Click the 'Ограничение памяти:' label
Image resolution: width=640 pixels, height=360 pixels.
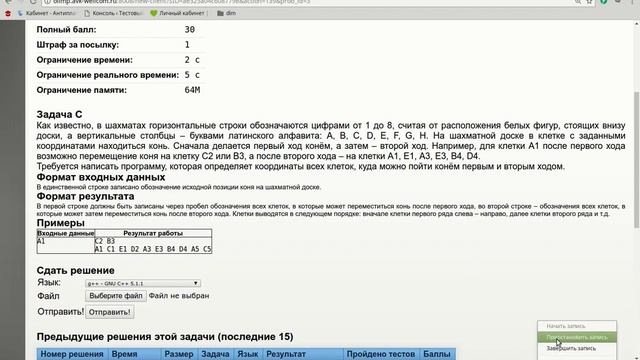click(82, 90)
